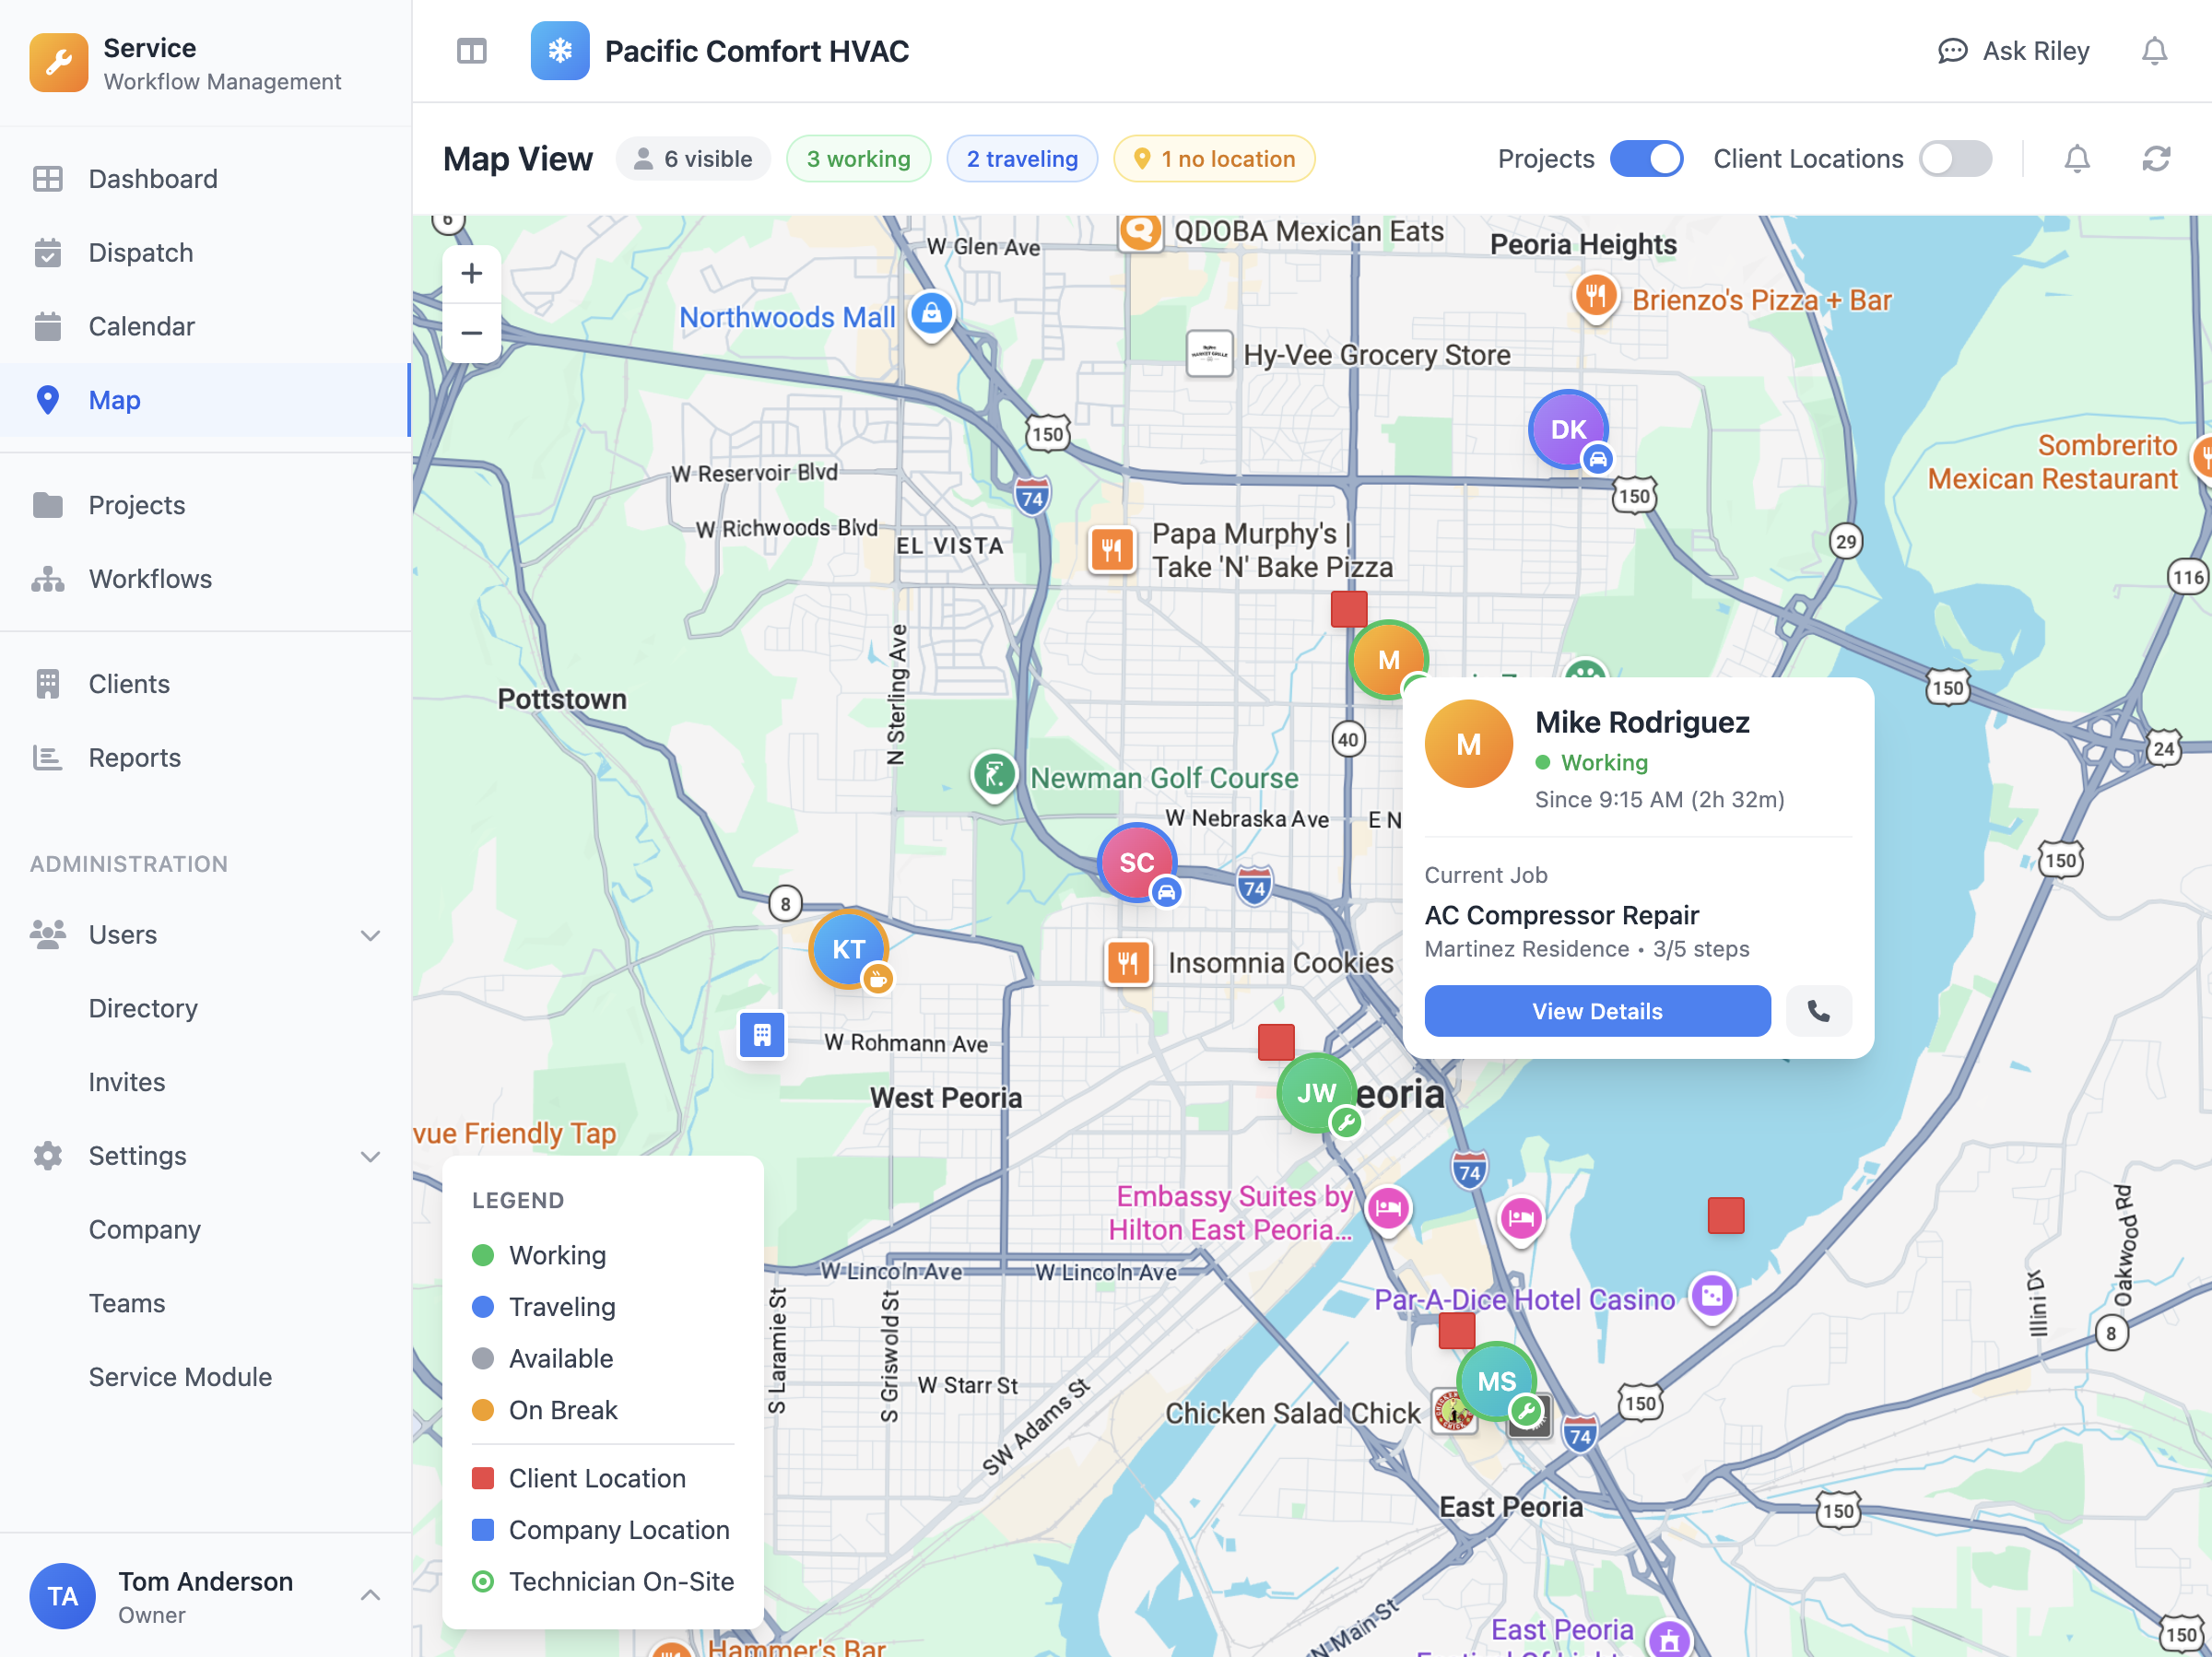Screen dimensions: 2212x1657
Task: Open the Workflows section
Action: point(150,578)
